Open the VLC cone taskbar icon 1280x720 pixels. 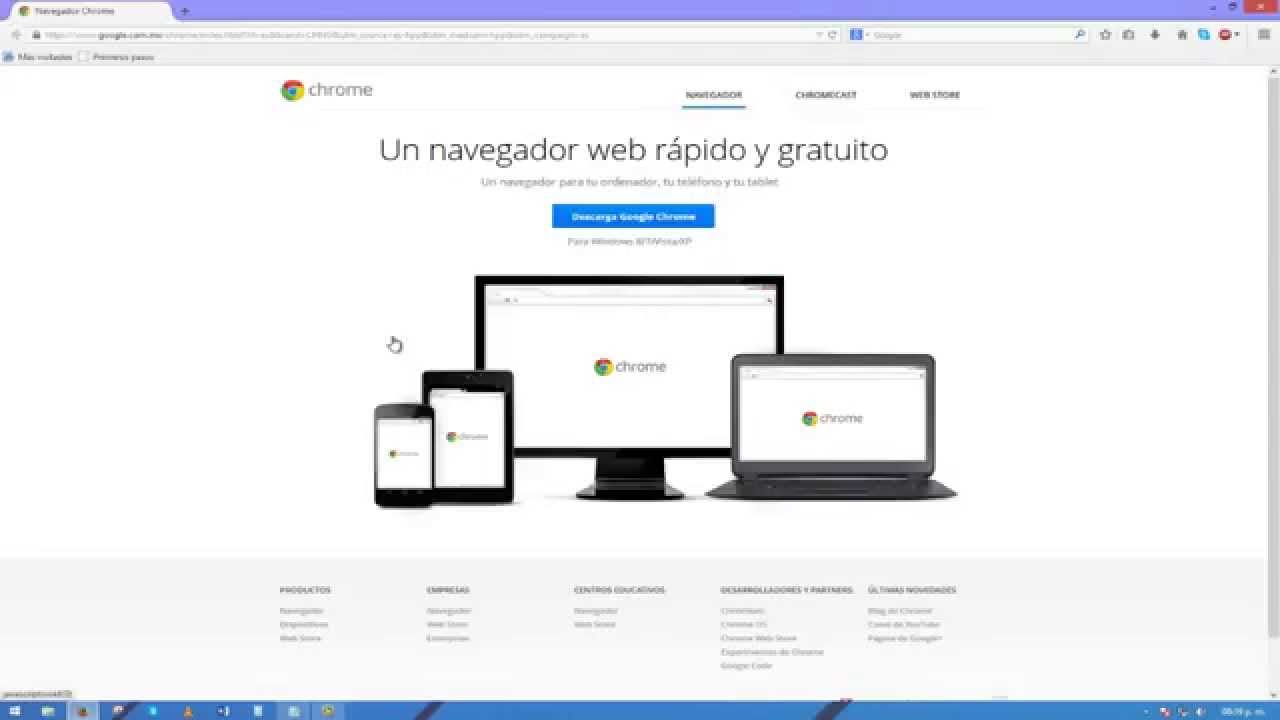187,711
